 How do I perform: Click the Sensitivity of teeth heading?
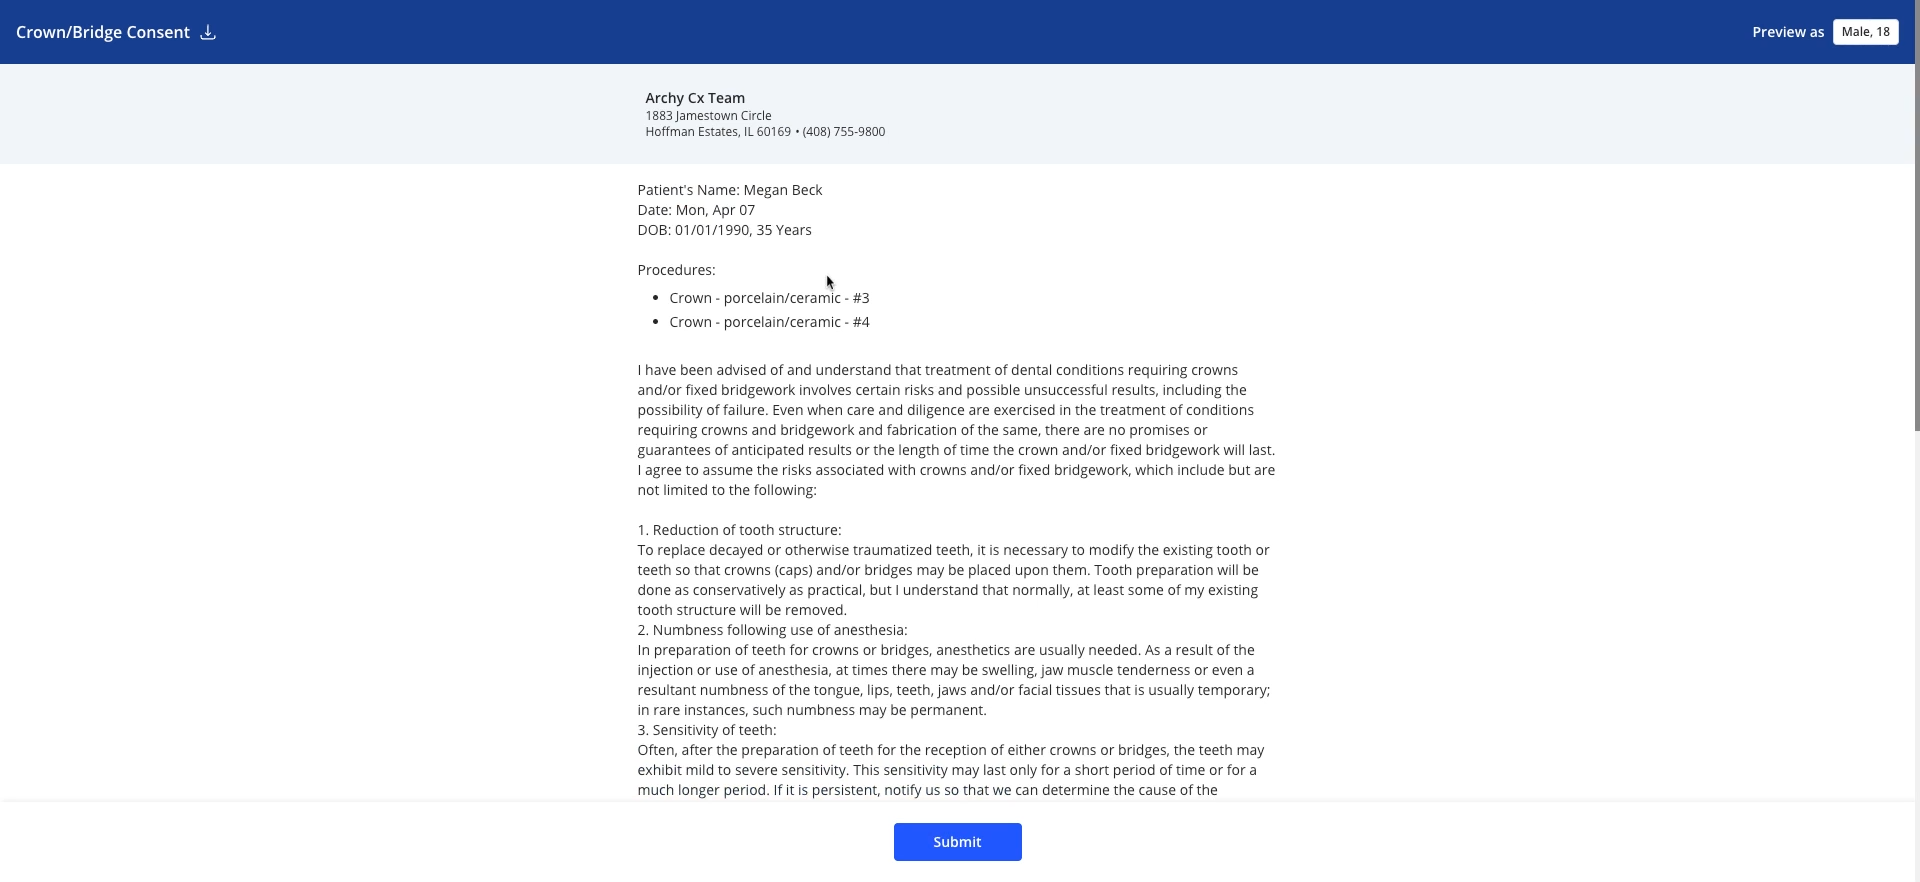point(706,730)
